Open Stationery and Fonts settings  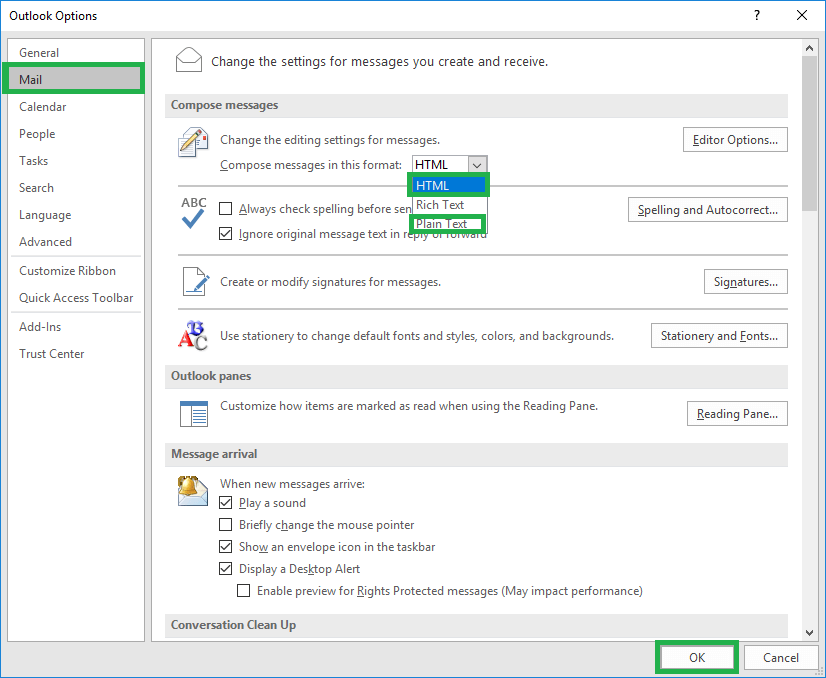click(x=719, y=336)
